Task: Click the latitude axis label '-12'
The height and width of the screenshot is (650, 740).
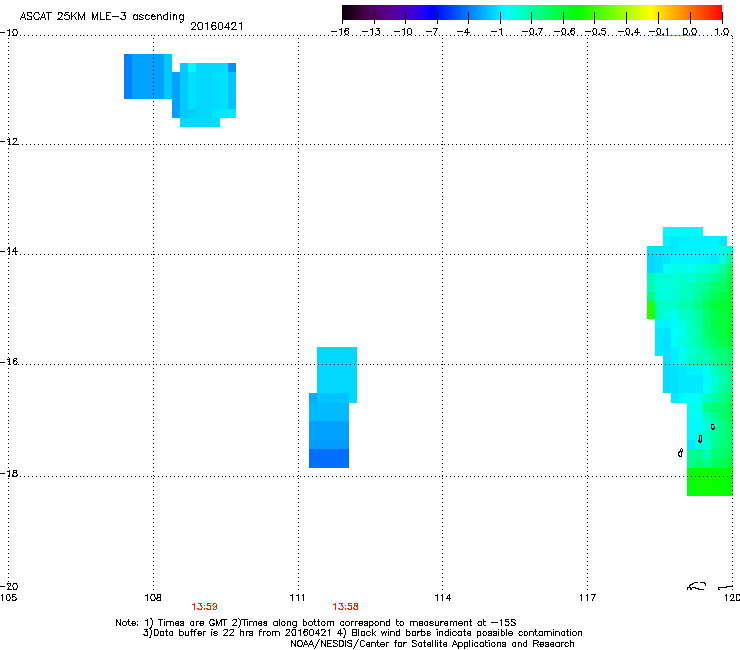Action: (x=9, y=142)
